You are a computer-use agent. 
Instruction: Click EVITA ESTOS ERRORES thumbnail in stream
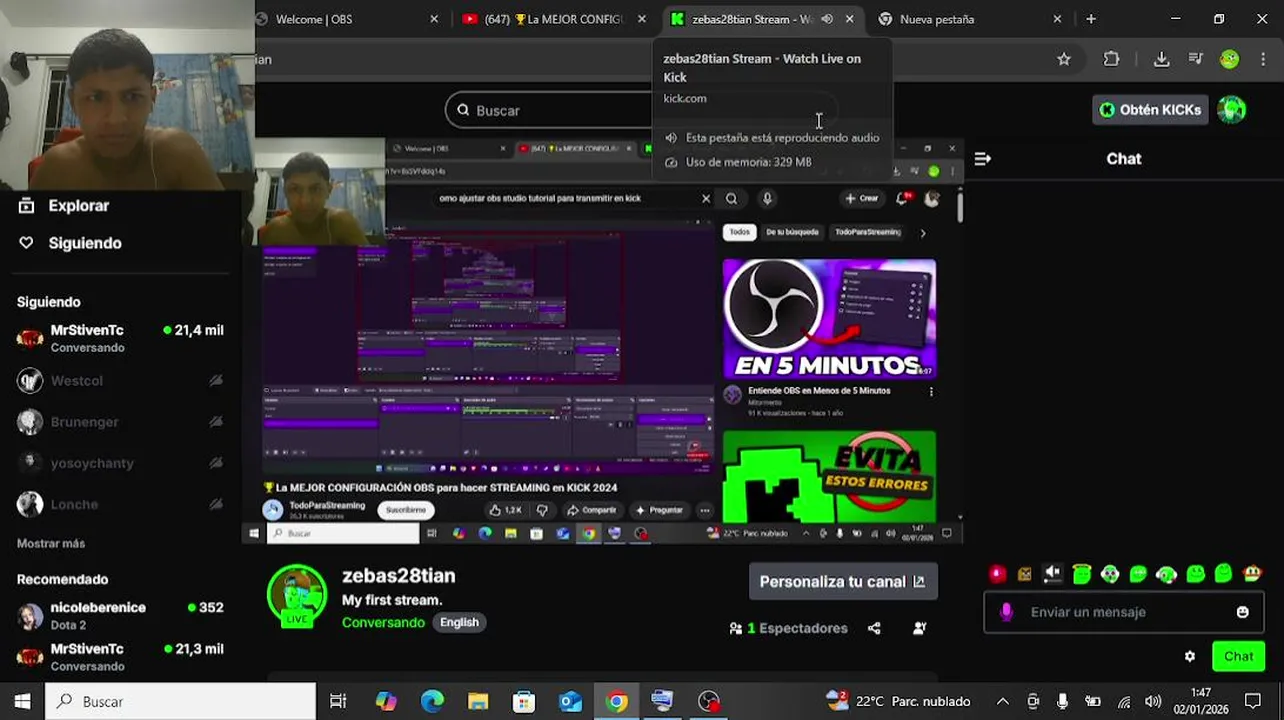[829, 476]
